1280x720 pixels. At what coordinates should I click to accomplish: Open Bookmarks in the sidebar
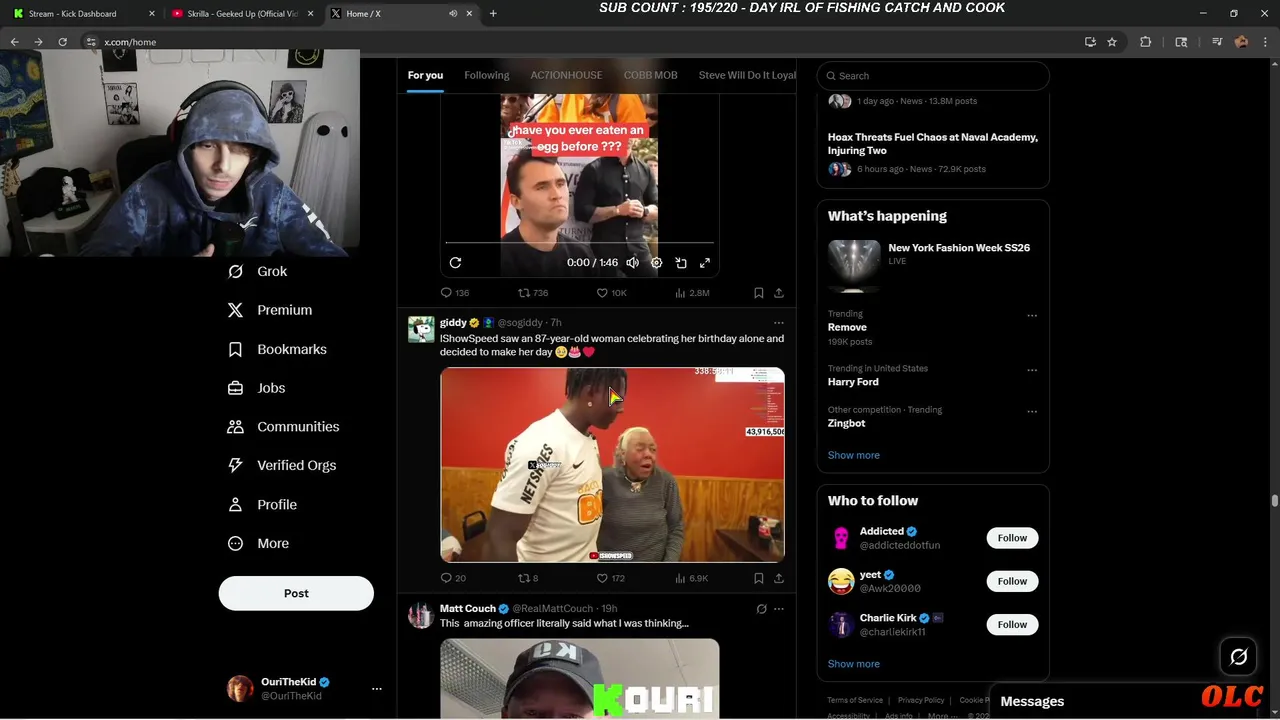click(277, 349)
